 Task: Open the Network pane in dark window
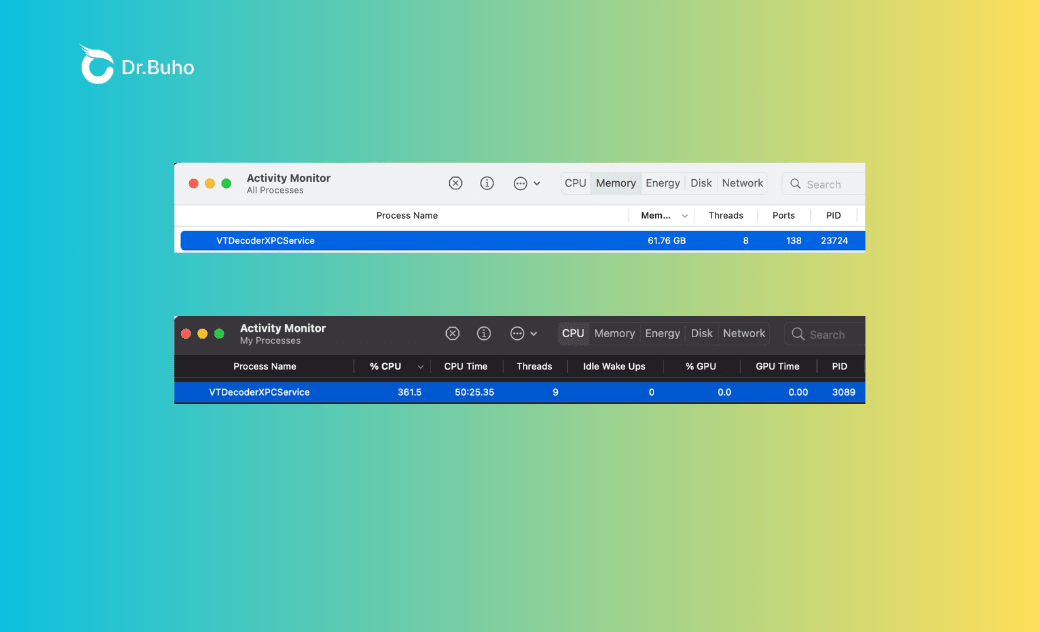click(x=744, y=333)
